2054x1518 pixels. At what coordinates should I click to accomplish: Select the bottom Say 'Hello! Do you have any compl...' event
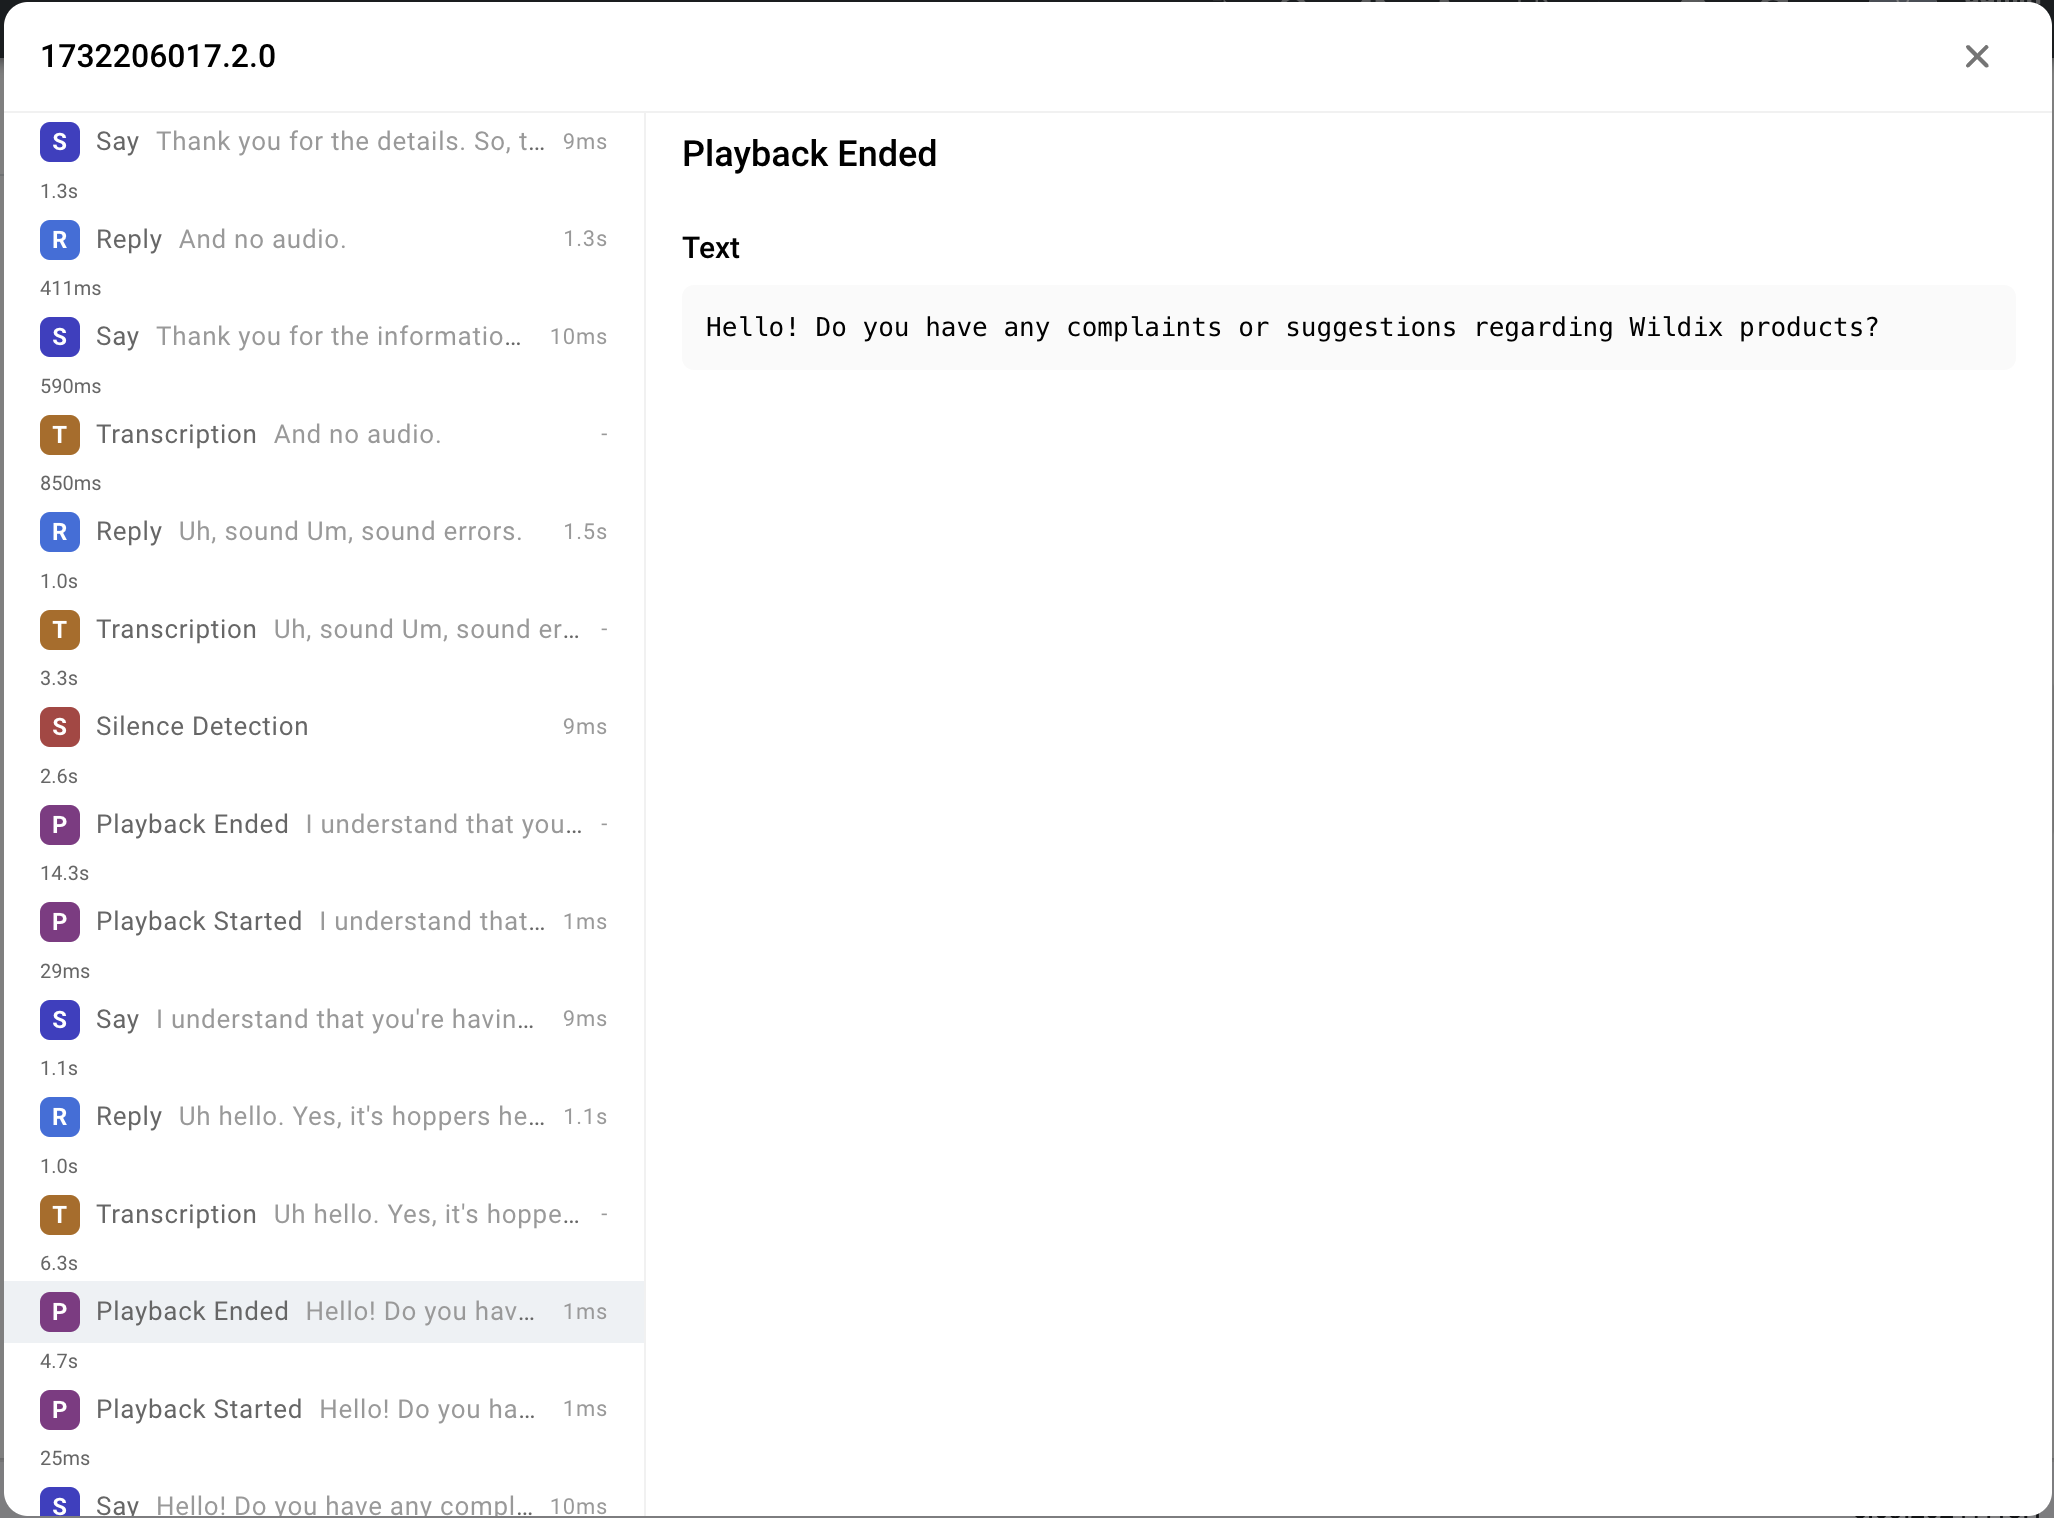pos(322,1504)
